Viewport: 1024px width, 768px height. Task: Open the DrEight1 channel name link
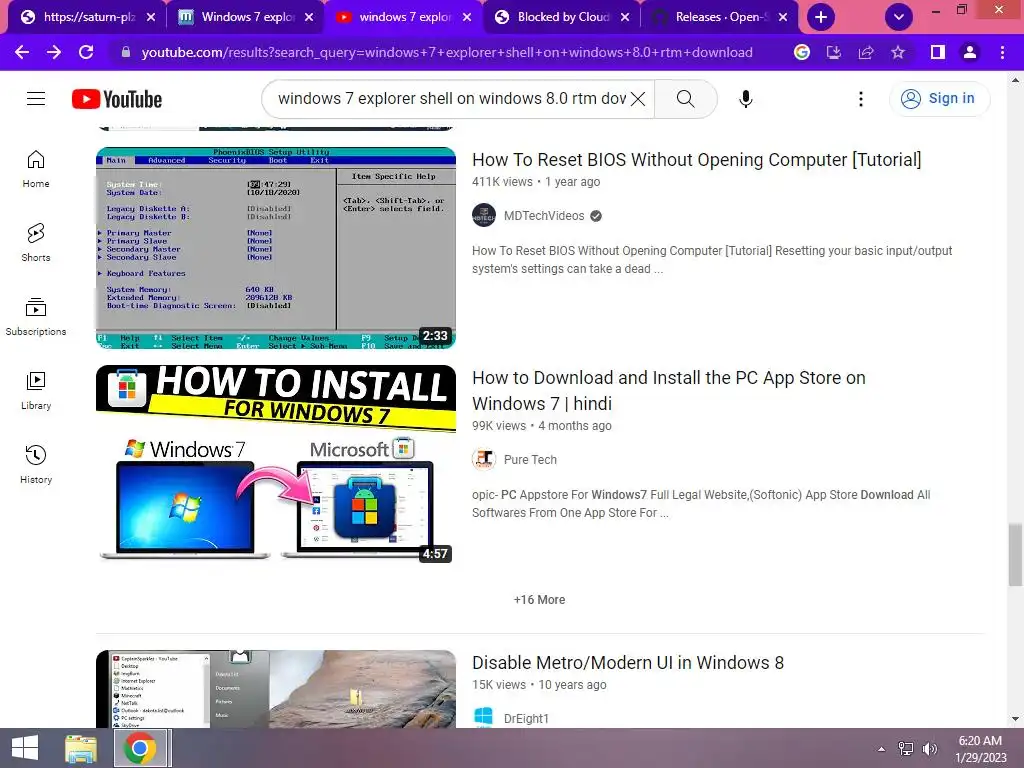(526, 718)
